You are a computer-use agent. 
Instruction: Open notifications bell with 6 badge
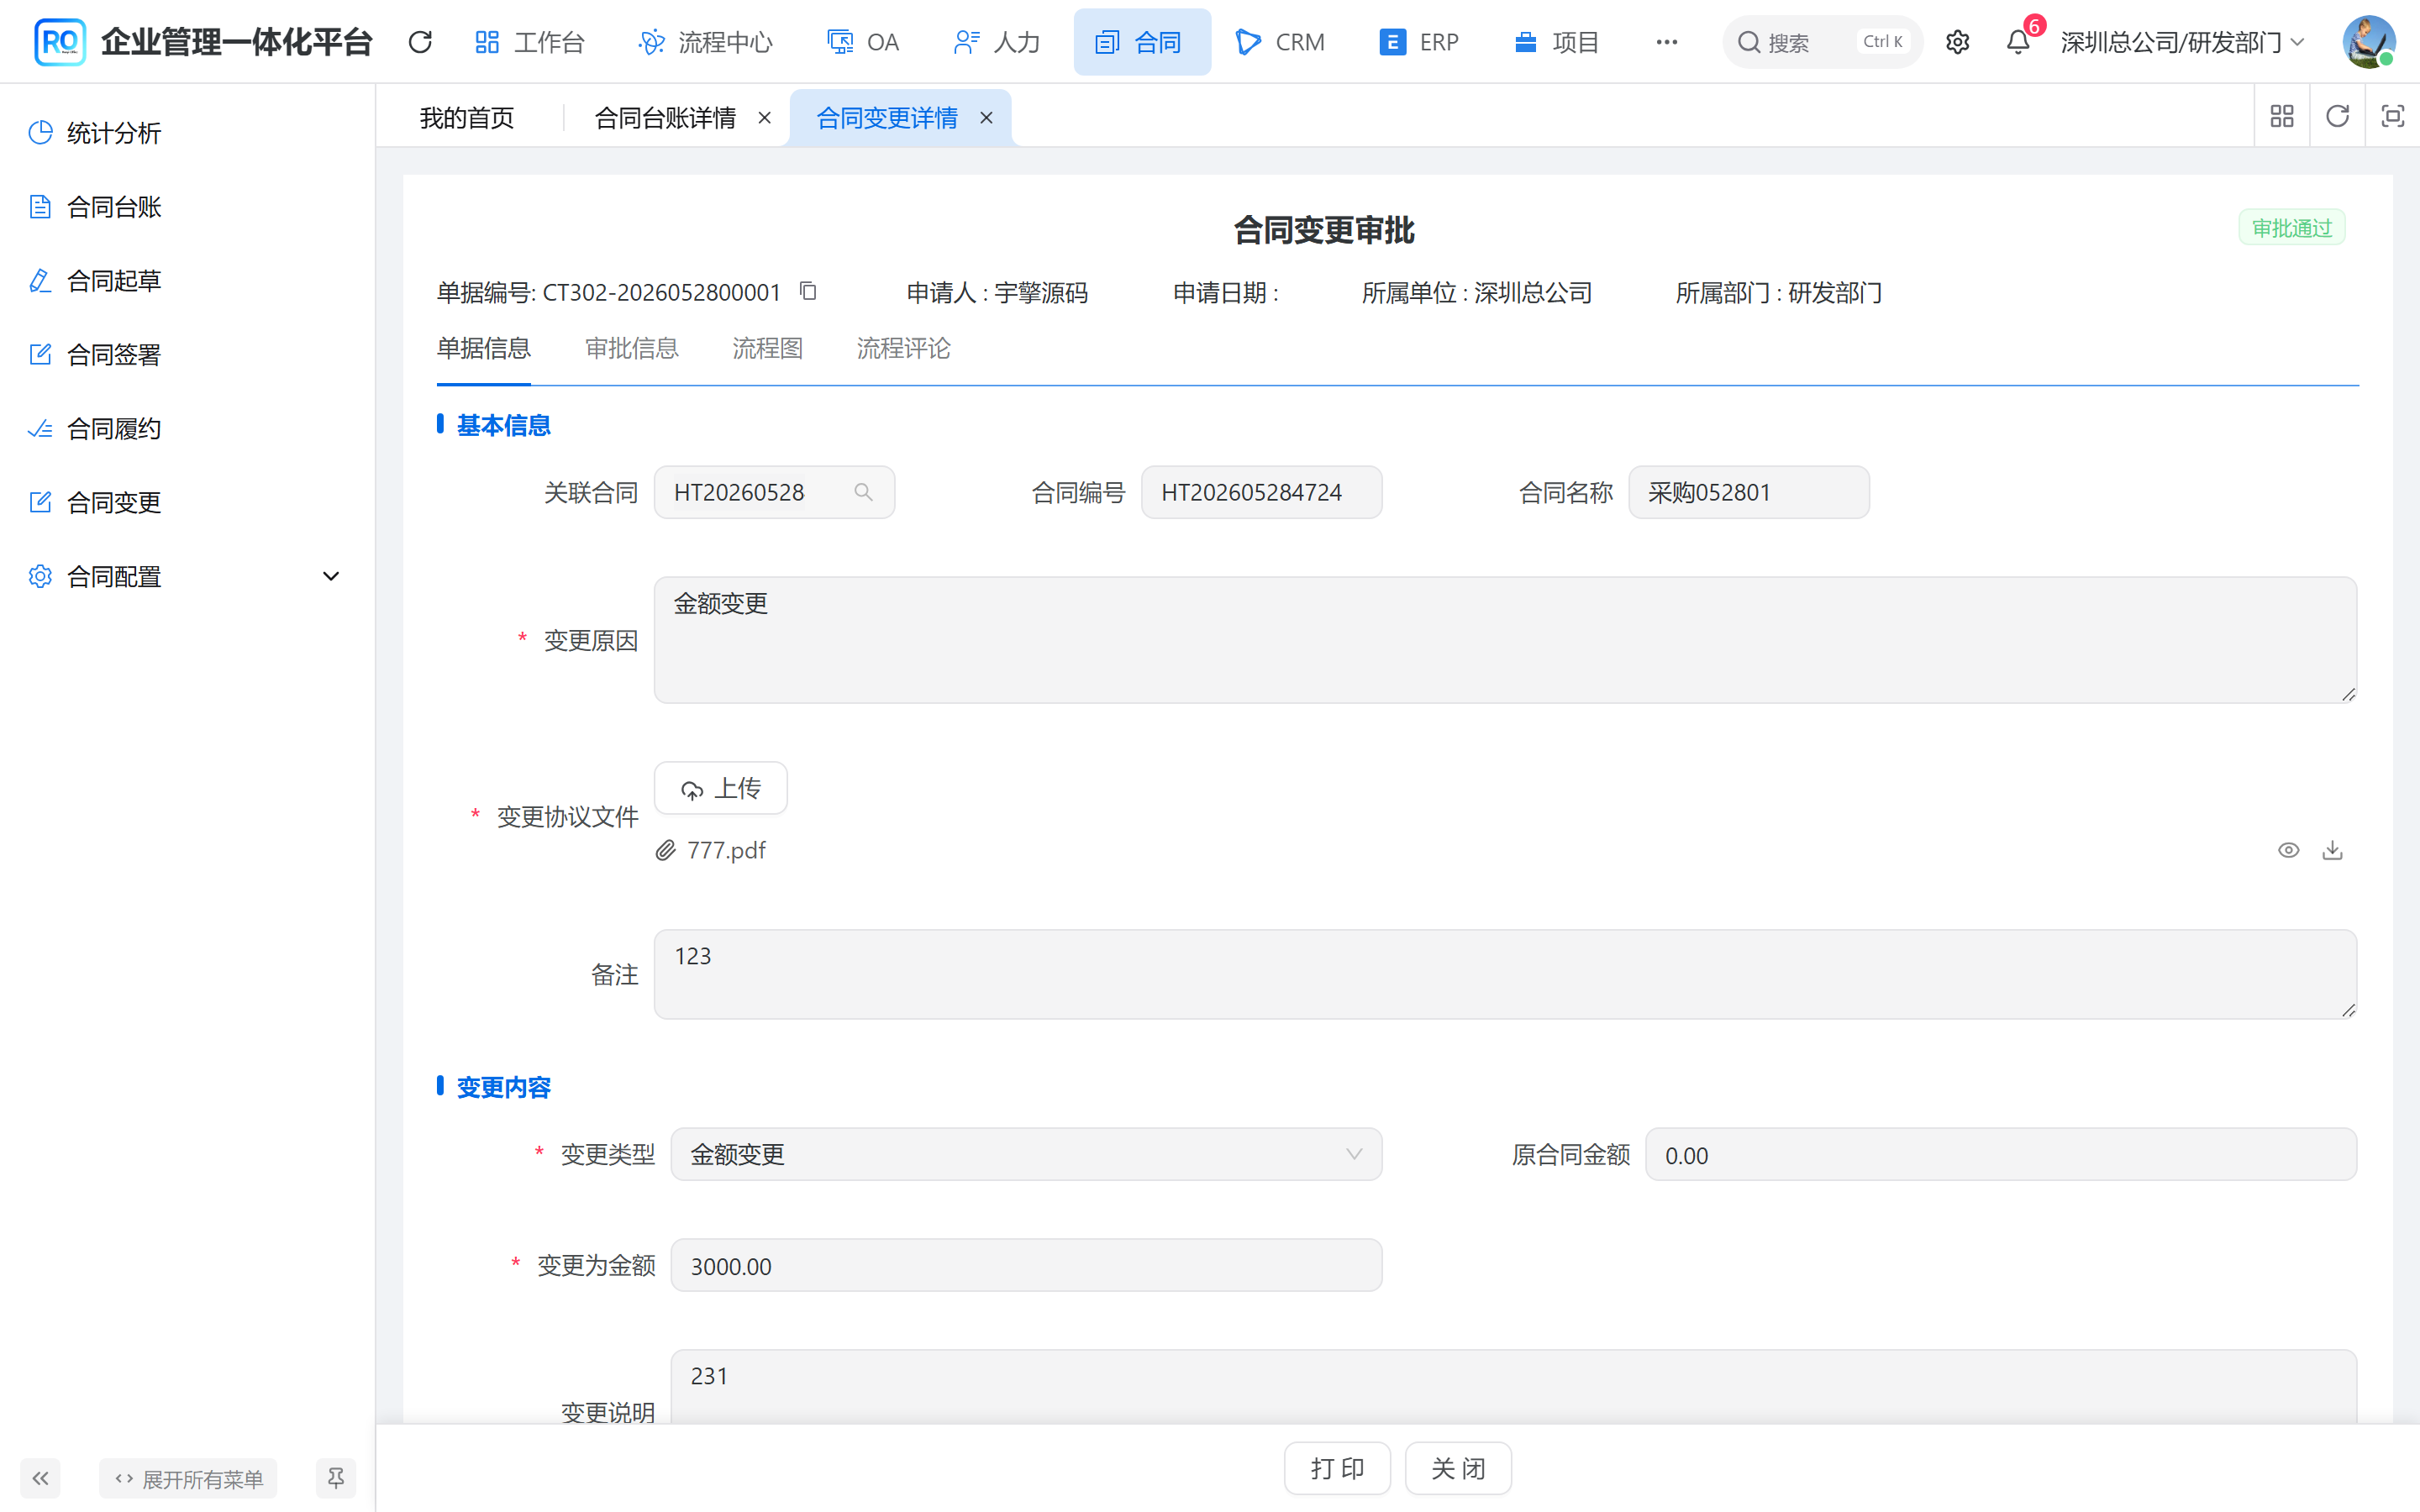[2018, 42]
